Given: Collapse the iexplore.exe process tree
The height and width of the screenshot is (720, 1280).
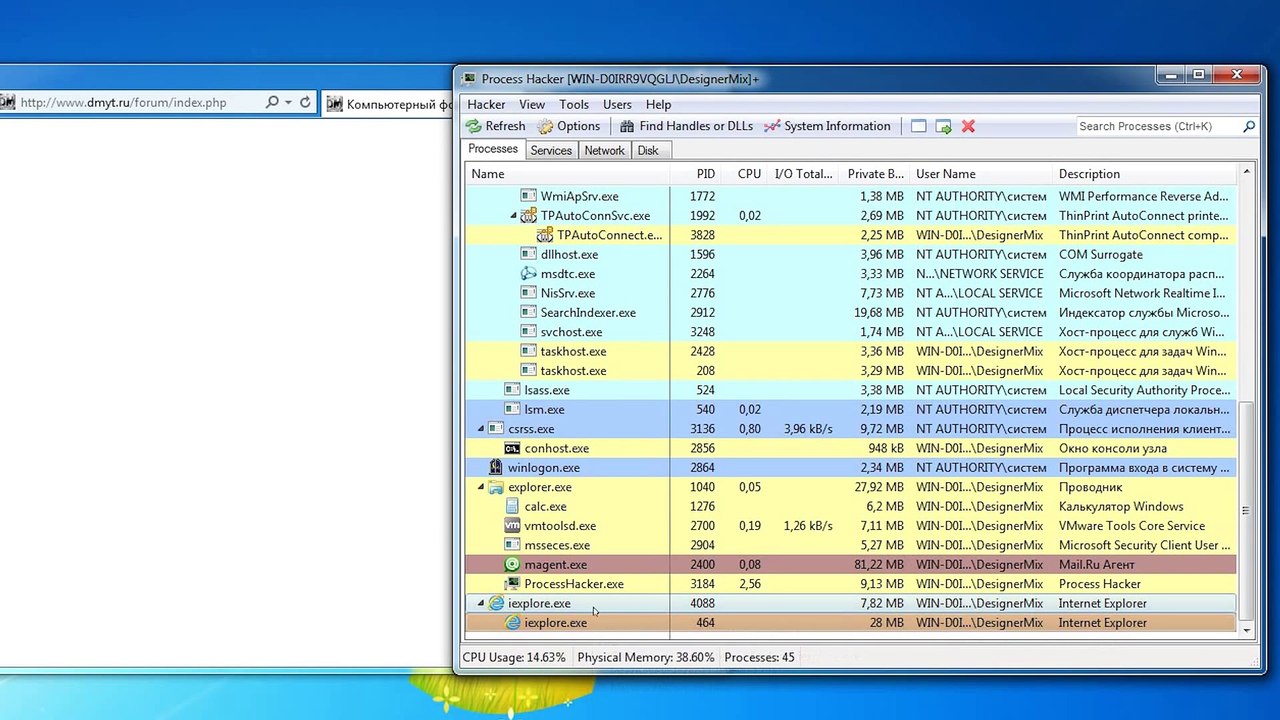Looking at the screenshot, I should [481, 603].
